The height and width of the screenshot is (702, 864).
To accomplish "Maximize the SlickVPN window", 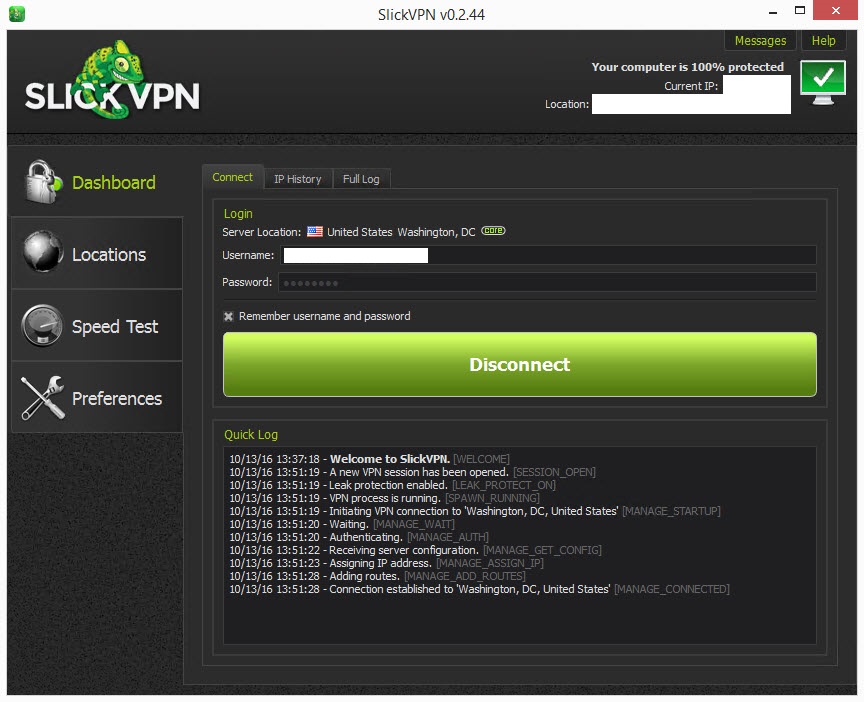I will [x=800, y=10].
